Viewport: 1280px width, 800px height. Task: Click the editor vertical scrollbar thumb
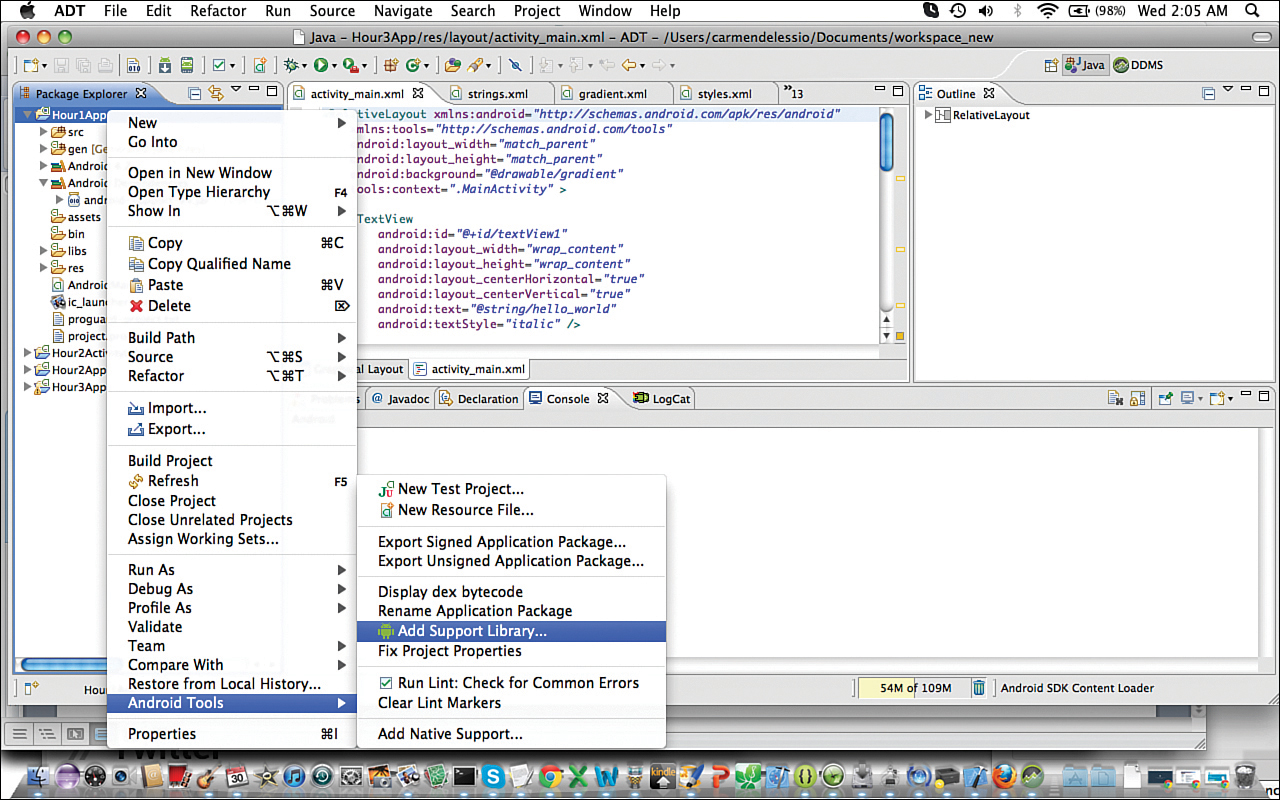[886, 142]
